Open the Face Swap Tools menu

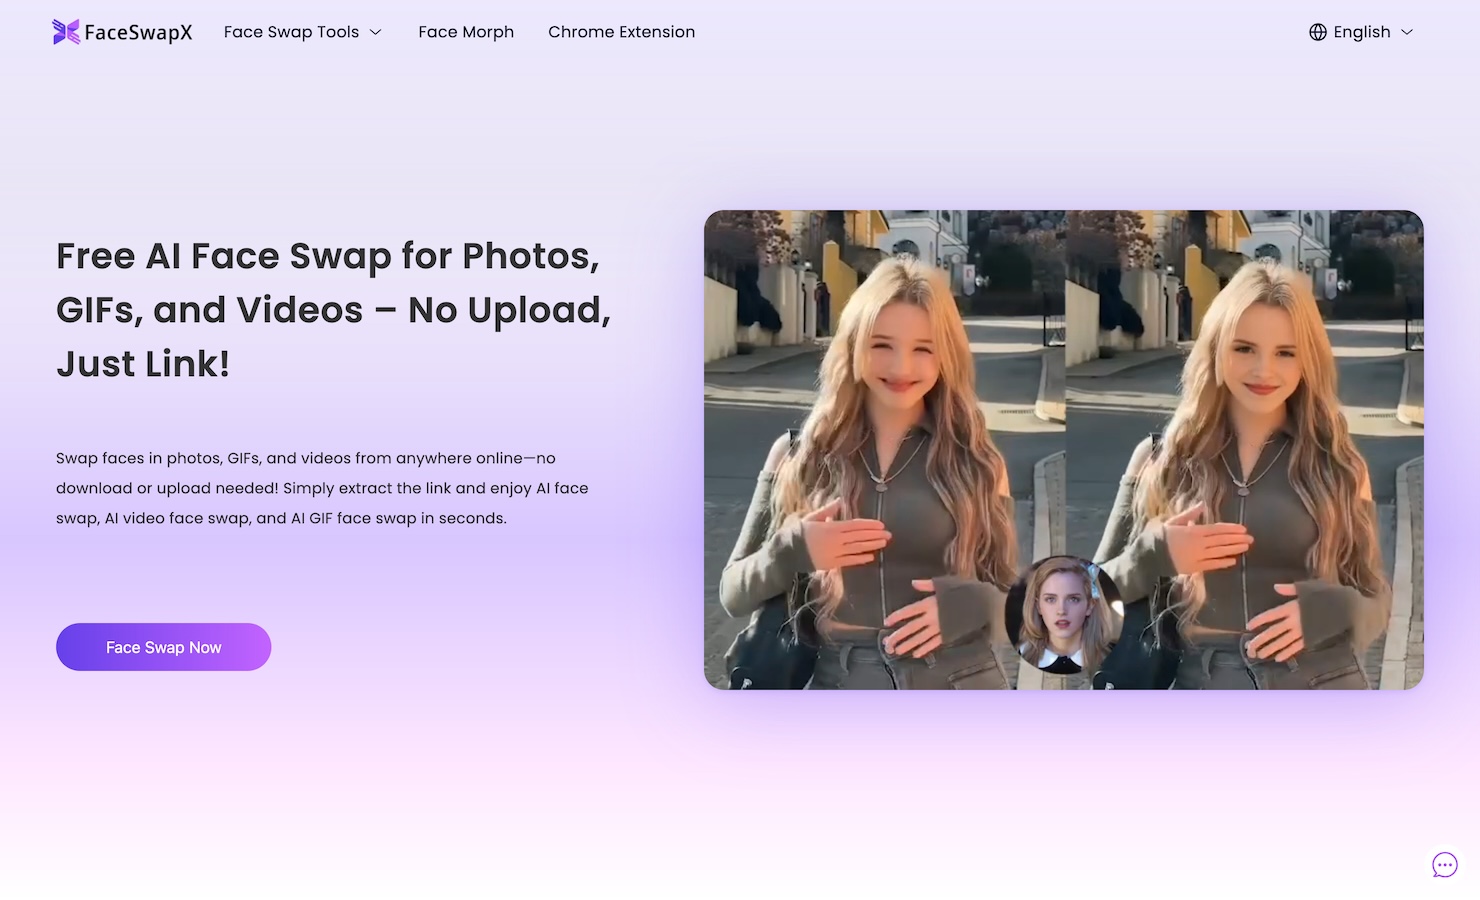[291, 32]
